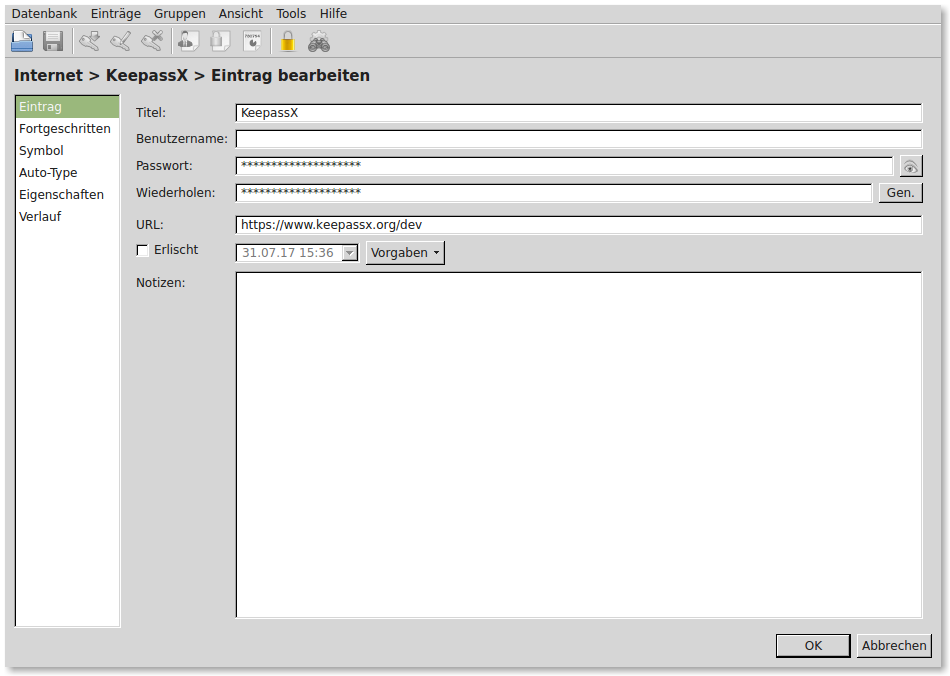950x676 pixels.
Task: Open the Datenbank menu
Action: pyautogui.click(x=44, y=13)
